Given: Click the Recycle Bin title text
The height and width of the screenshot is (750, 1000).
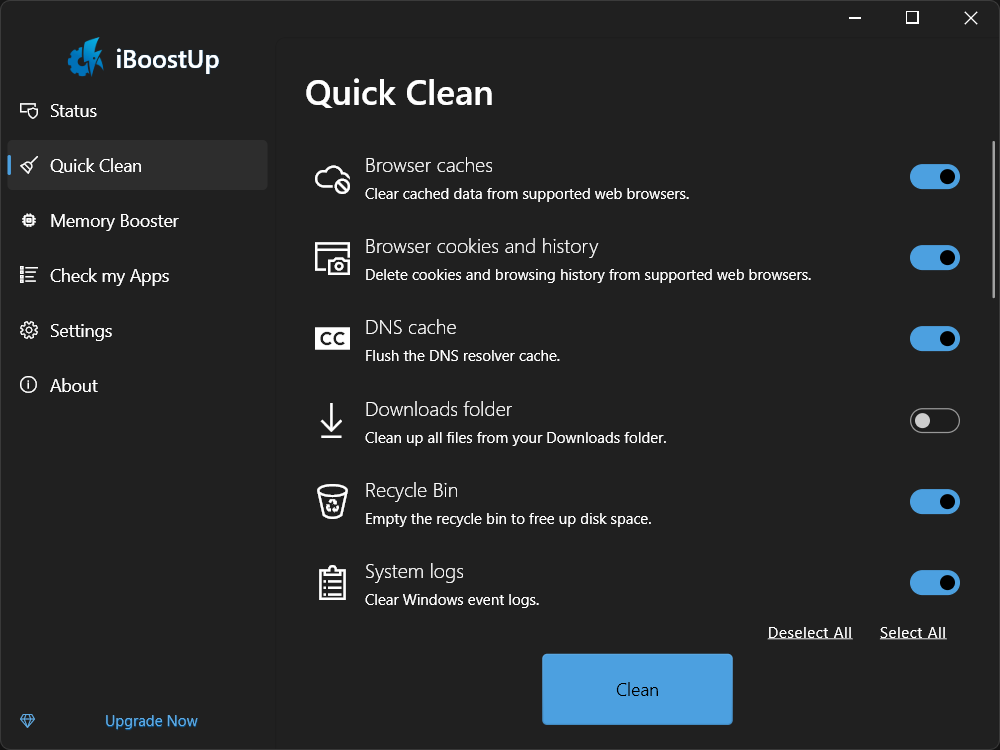Looking at the screenshot, I should [x=411, y=491].
